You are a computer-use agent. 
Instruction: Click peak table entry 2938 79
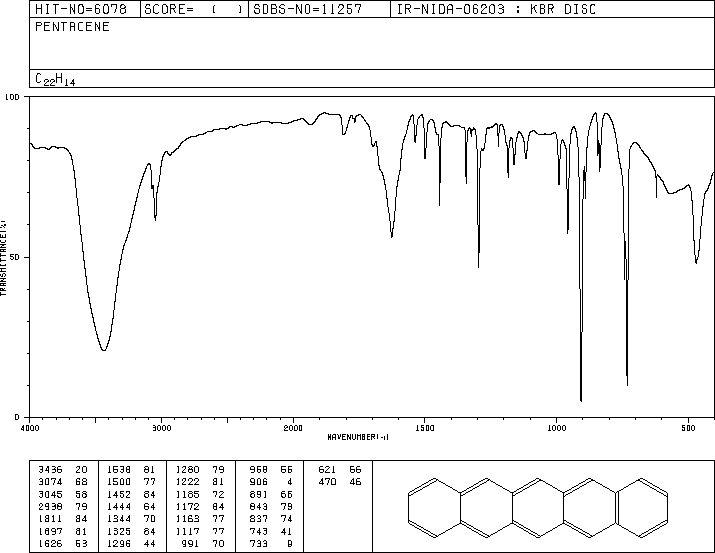[x=62, y=506]
